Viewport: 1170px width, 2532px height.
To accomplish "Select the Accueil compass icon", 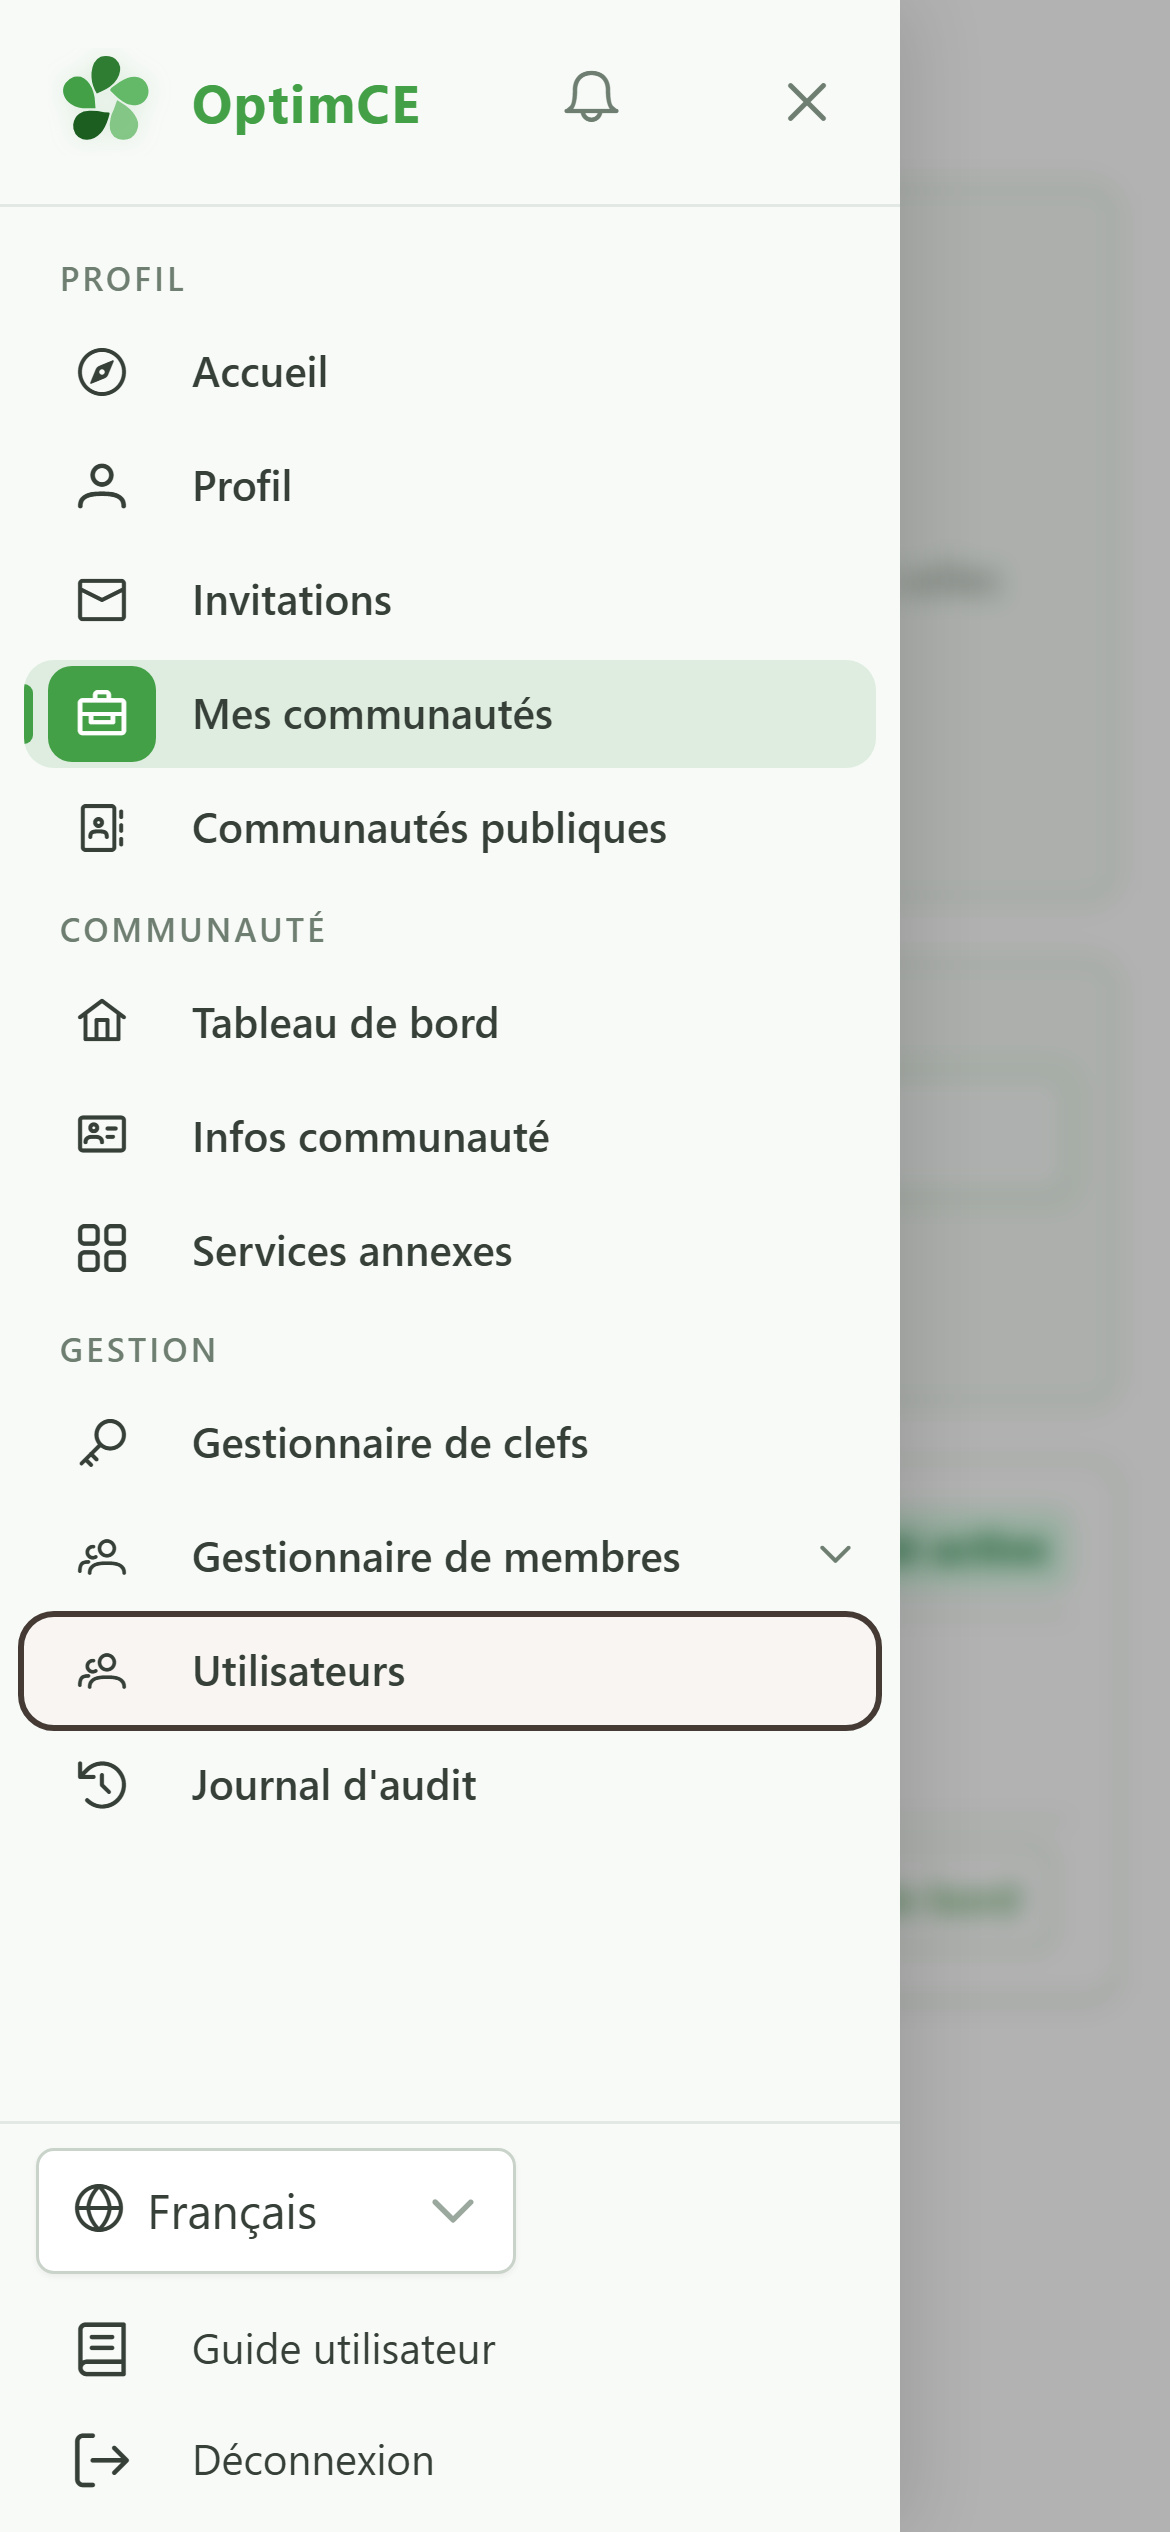I will 102,372.
